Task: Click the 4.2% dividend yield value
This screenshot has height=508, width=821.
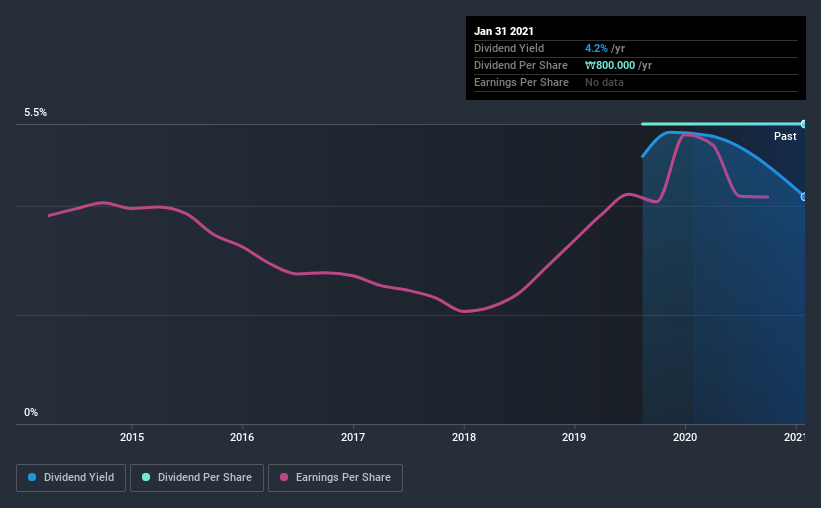Action: click(596, 48)
